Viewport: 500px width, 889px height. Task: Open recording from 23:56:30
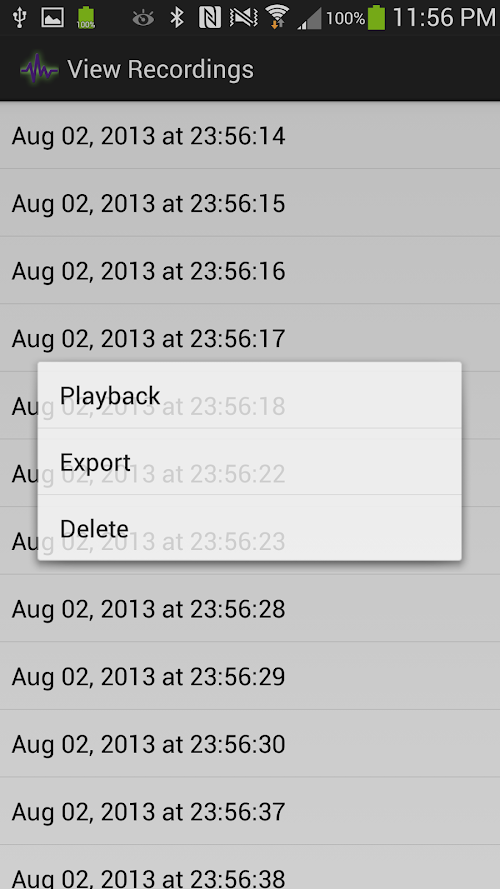pyautogui.click(x=250, y=743)
